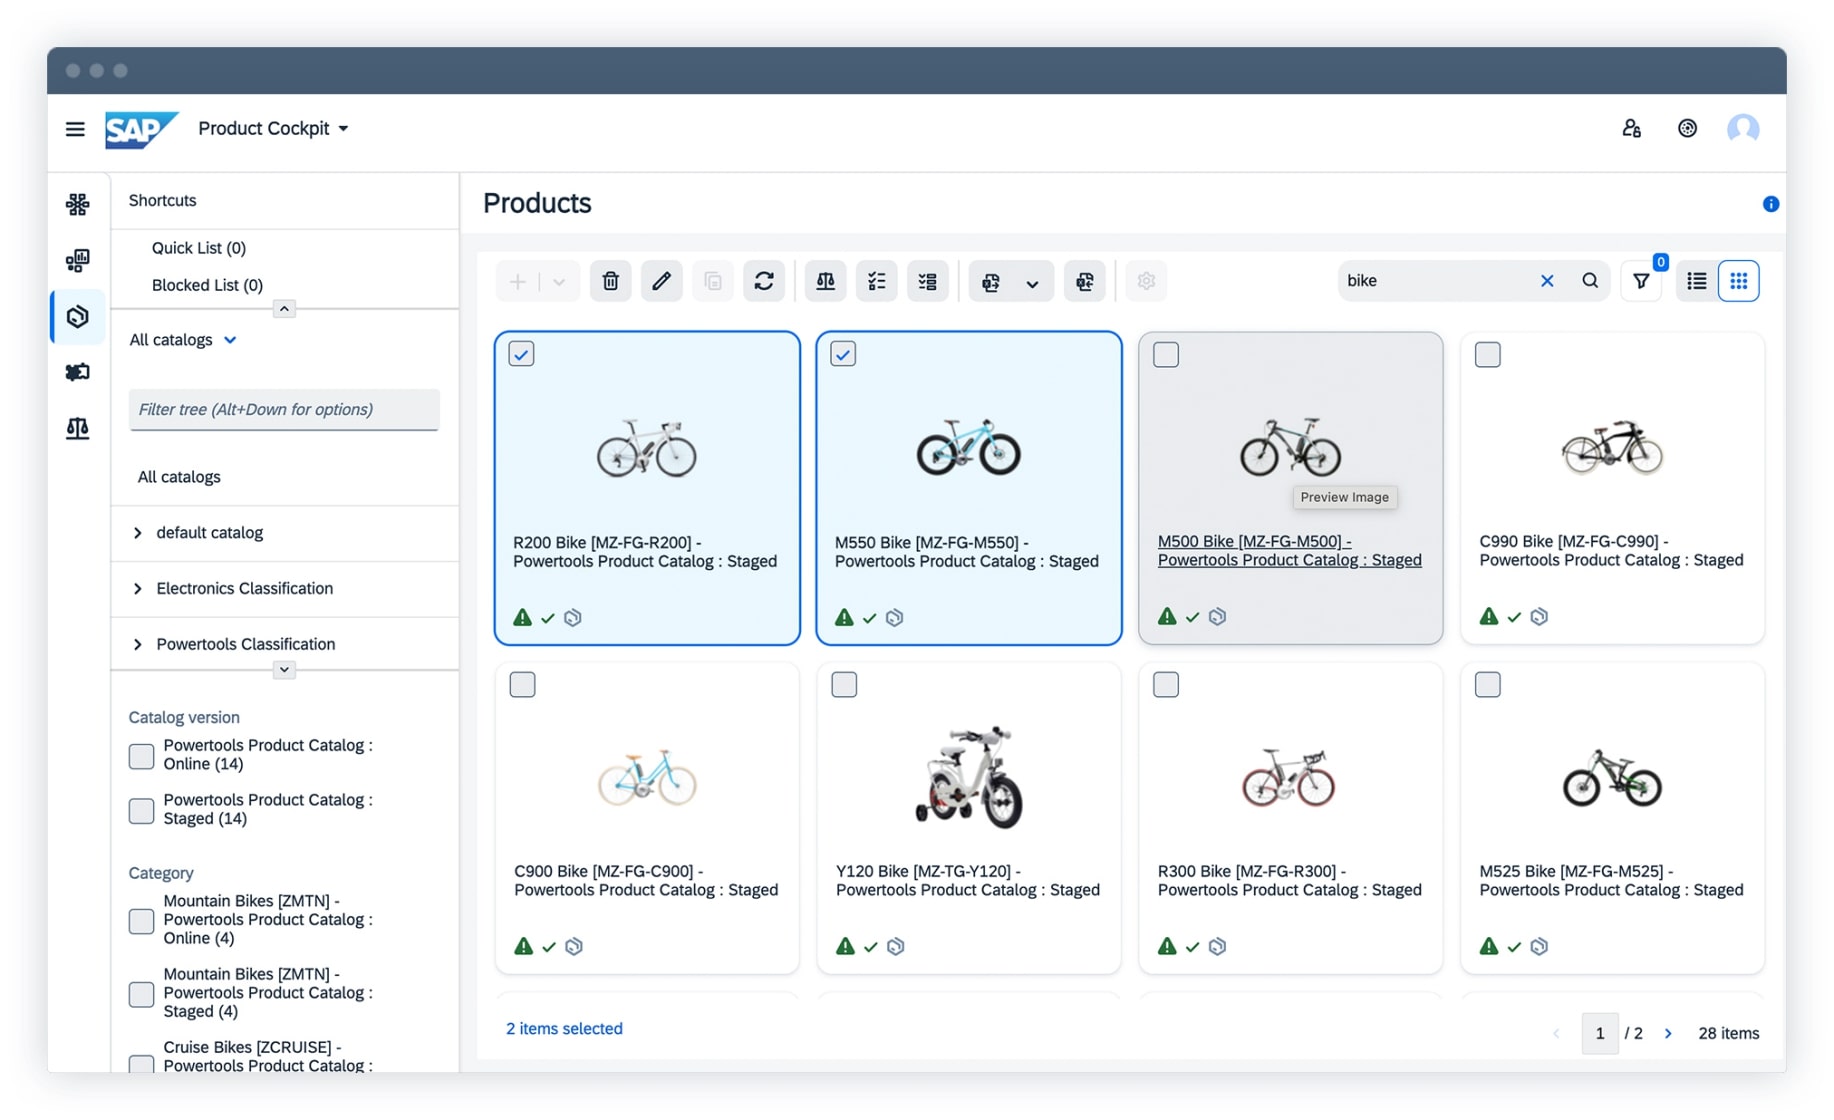Viewport: 1834px width, 1120px height.
Task: Click the M525 Bike product title
Action: click(1611, 881)
